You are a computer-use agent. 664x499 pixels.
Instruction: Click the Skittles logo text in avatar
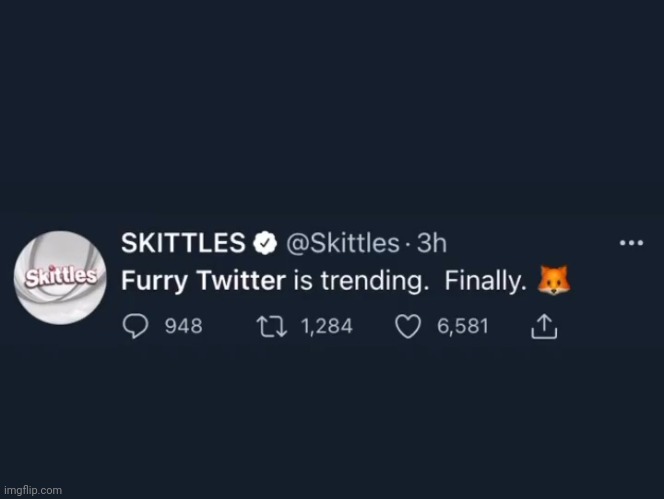[x=61, y=276]
